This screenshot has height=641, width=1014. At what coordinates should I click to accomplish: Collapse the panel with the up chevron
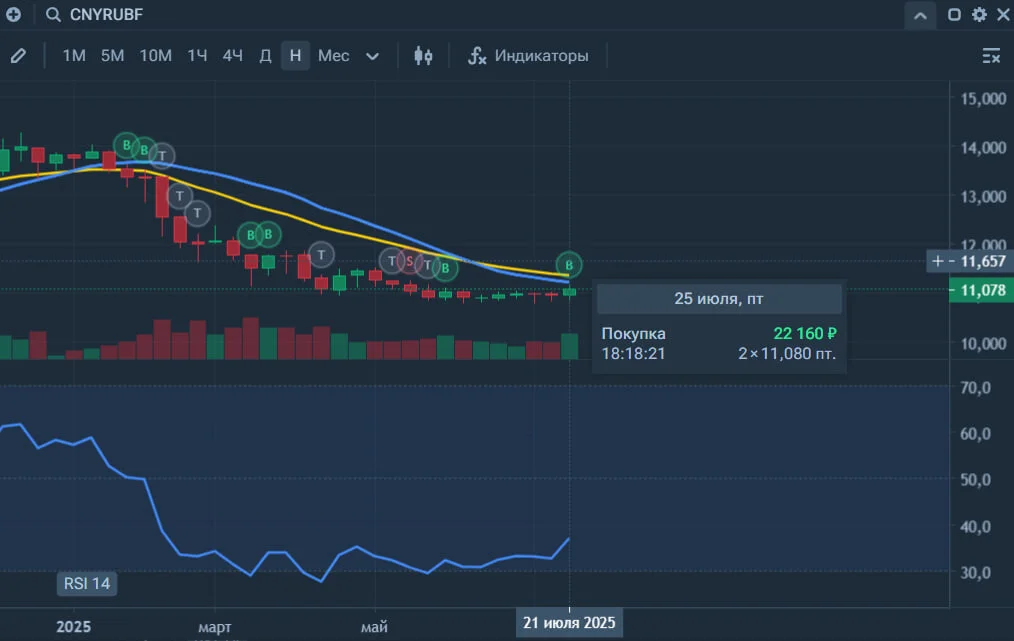pyautogui.click(x=920, y=16)
